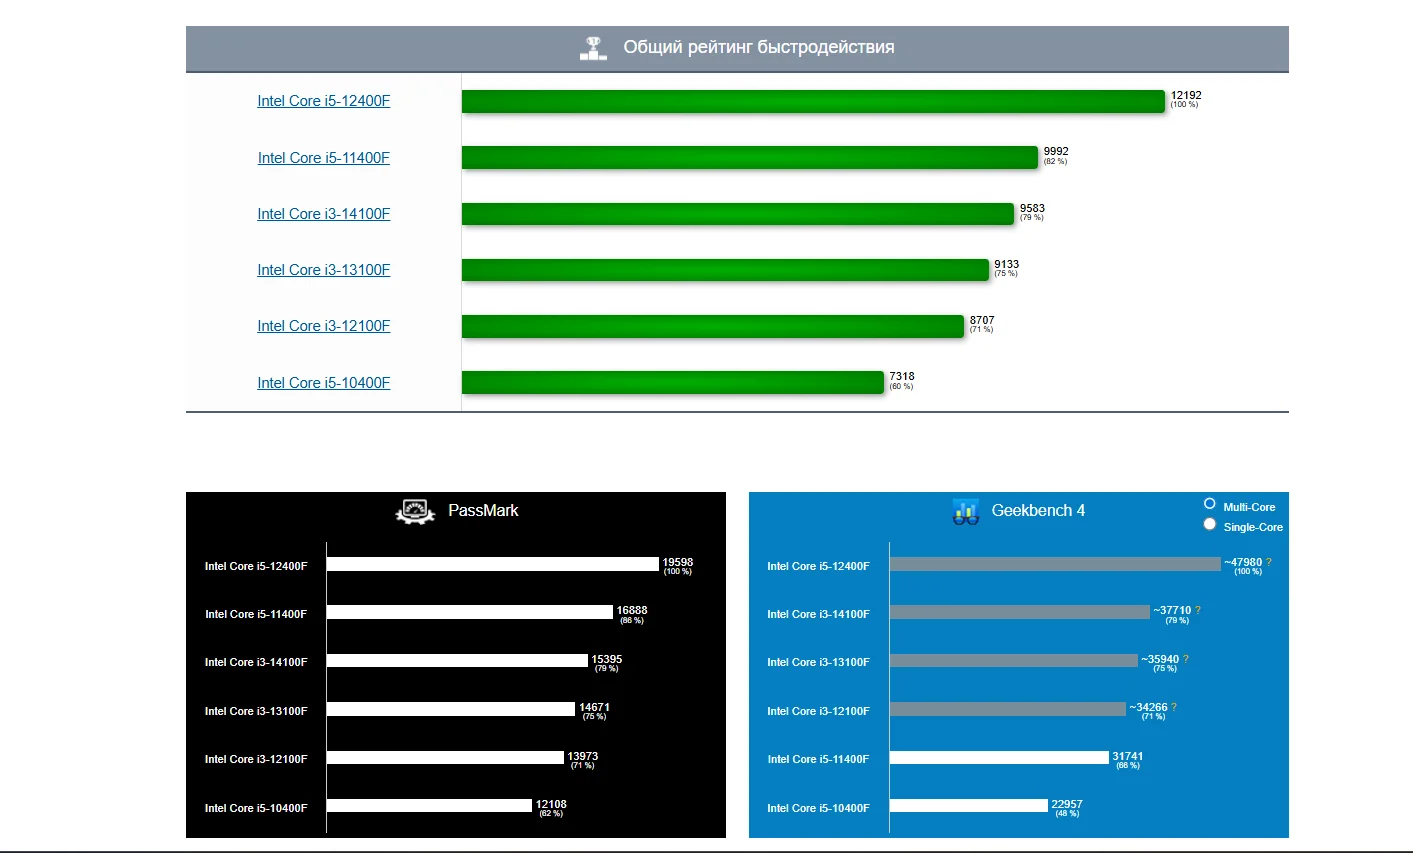Click the Geekbench score 22957

point(1067,804)
